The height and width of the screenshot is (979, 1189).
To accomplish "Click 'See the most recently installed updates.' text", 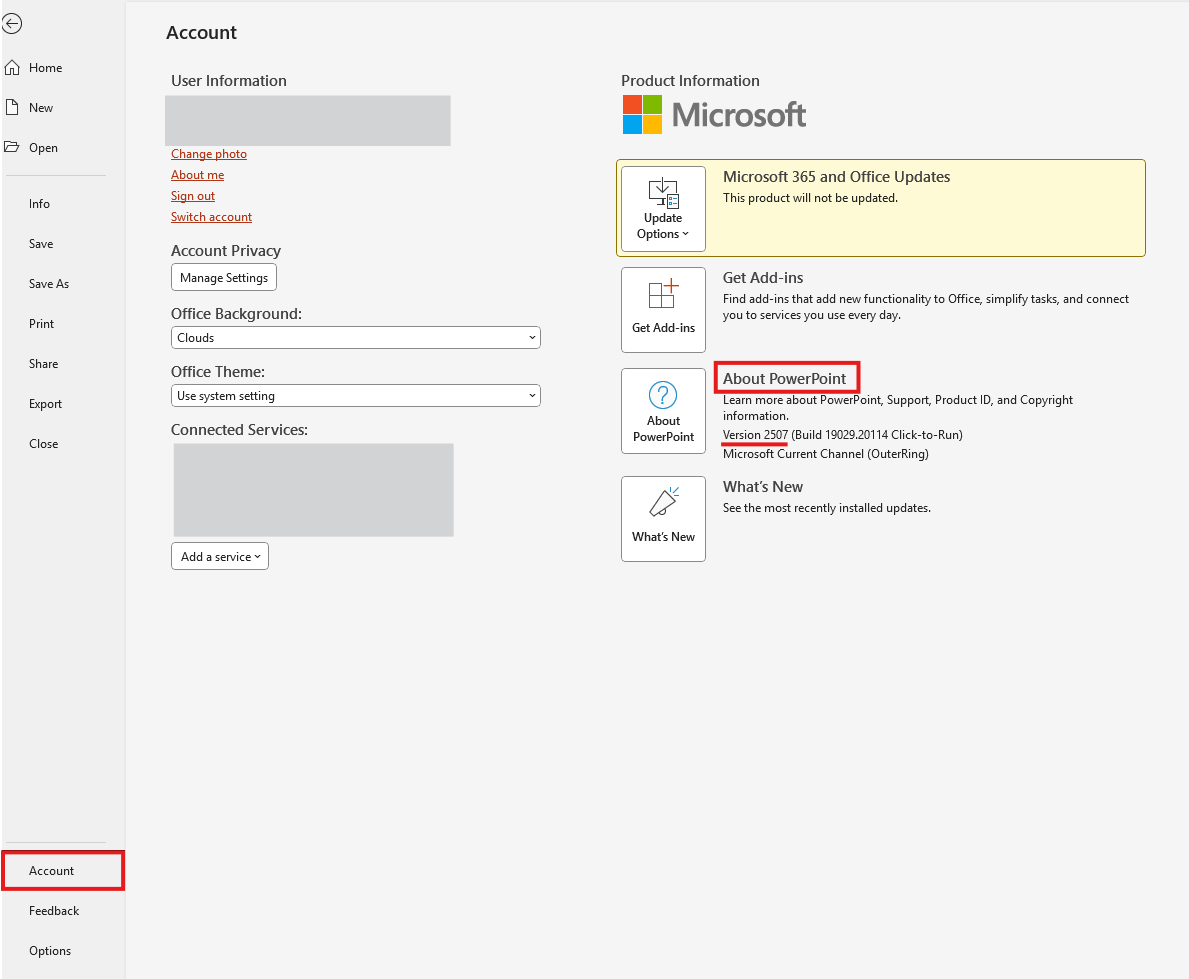I will point(827,508).
